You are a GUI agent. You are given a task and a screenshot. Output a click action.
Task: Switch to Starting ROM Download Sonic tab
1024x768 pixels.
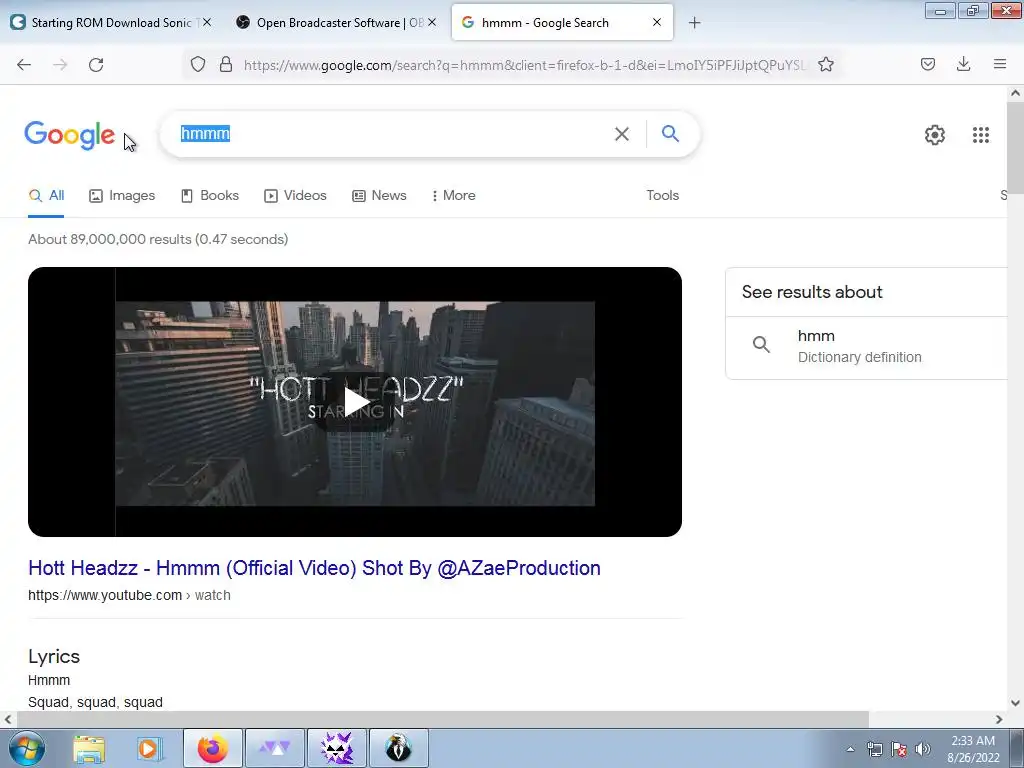[110, 23]
